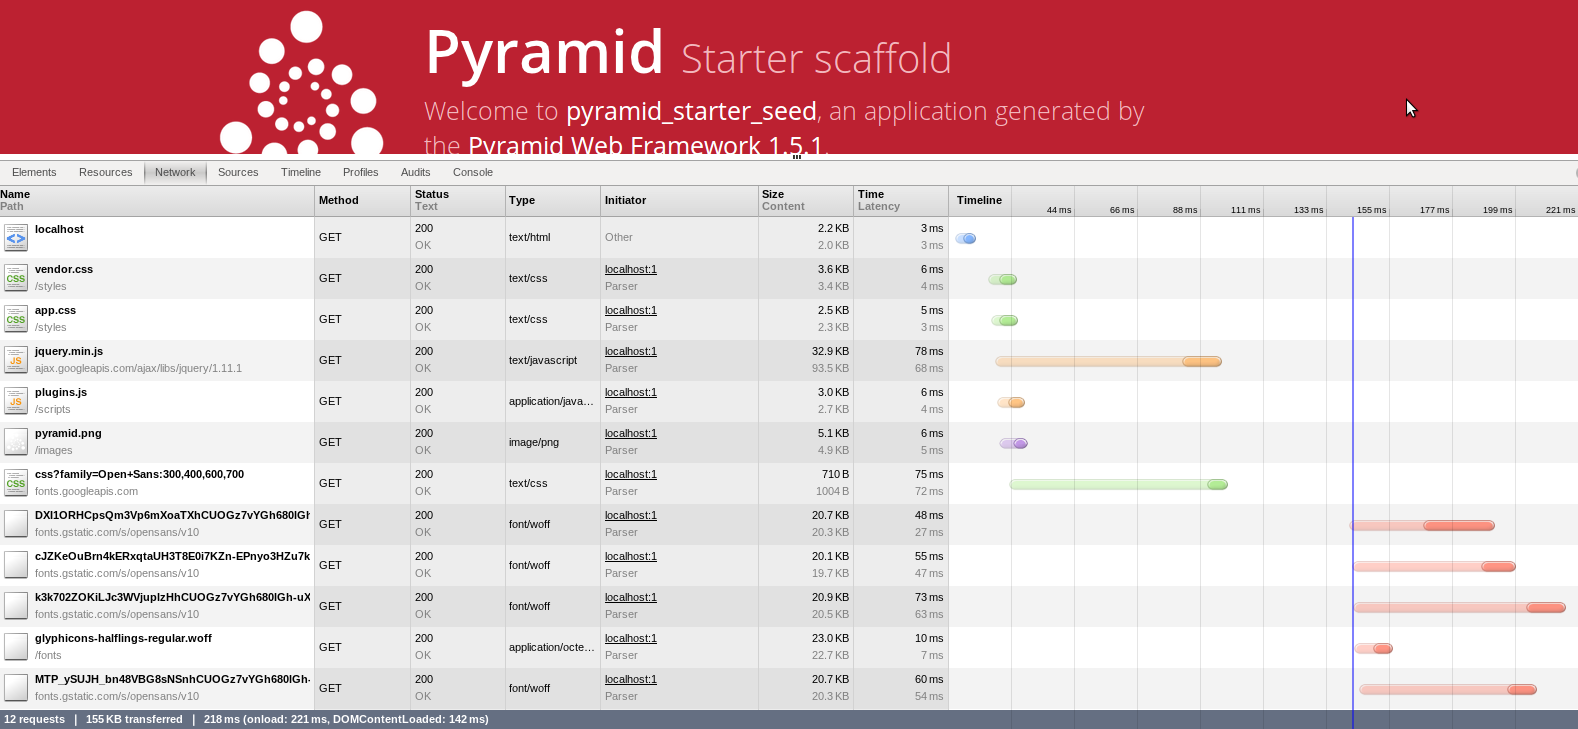1578x729 pixels.
Task: Sort by the Type column header
Action: click(x=553, y=201)
